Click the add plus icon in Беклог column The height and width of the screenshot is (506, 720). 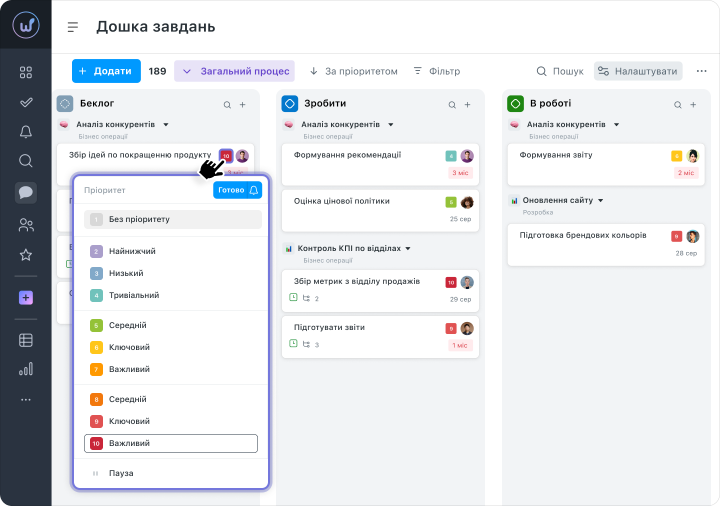(242, 104)
